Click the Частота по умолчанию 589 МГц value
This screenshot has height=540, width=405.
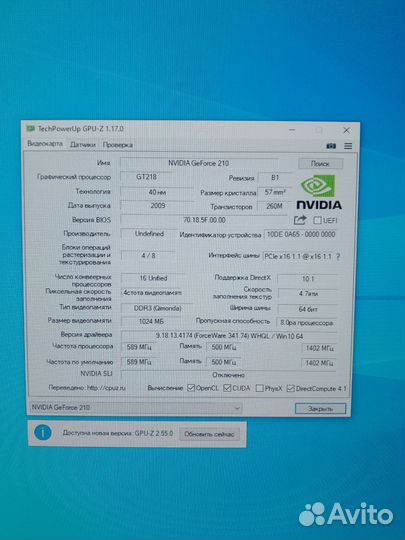coord(139,362)
